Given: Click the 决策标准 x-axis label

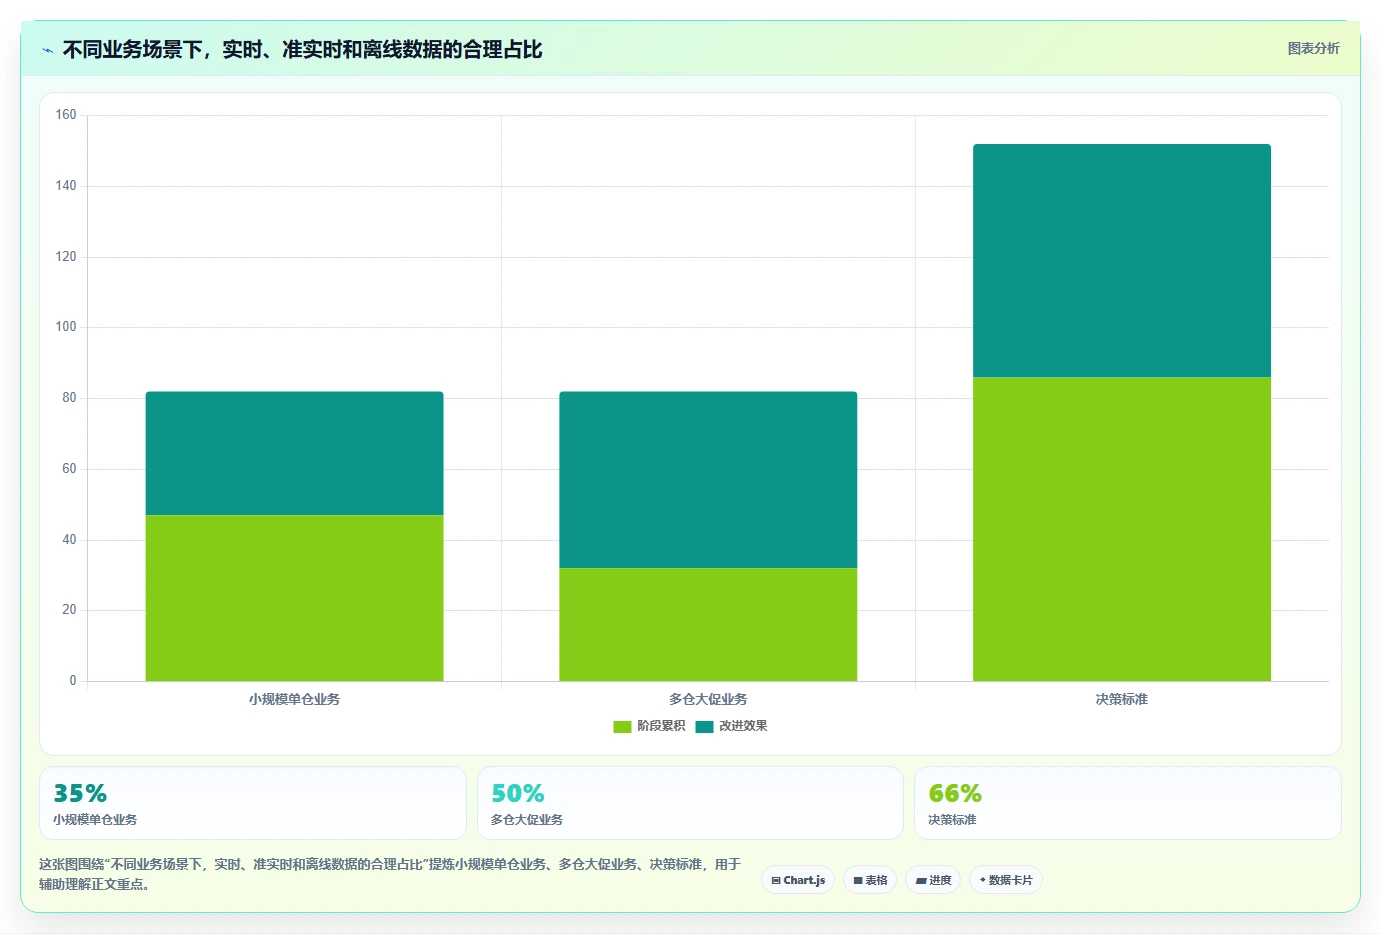Looking at the screenshot, I should point(1122,699).
